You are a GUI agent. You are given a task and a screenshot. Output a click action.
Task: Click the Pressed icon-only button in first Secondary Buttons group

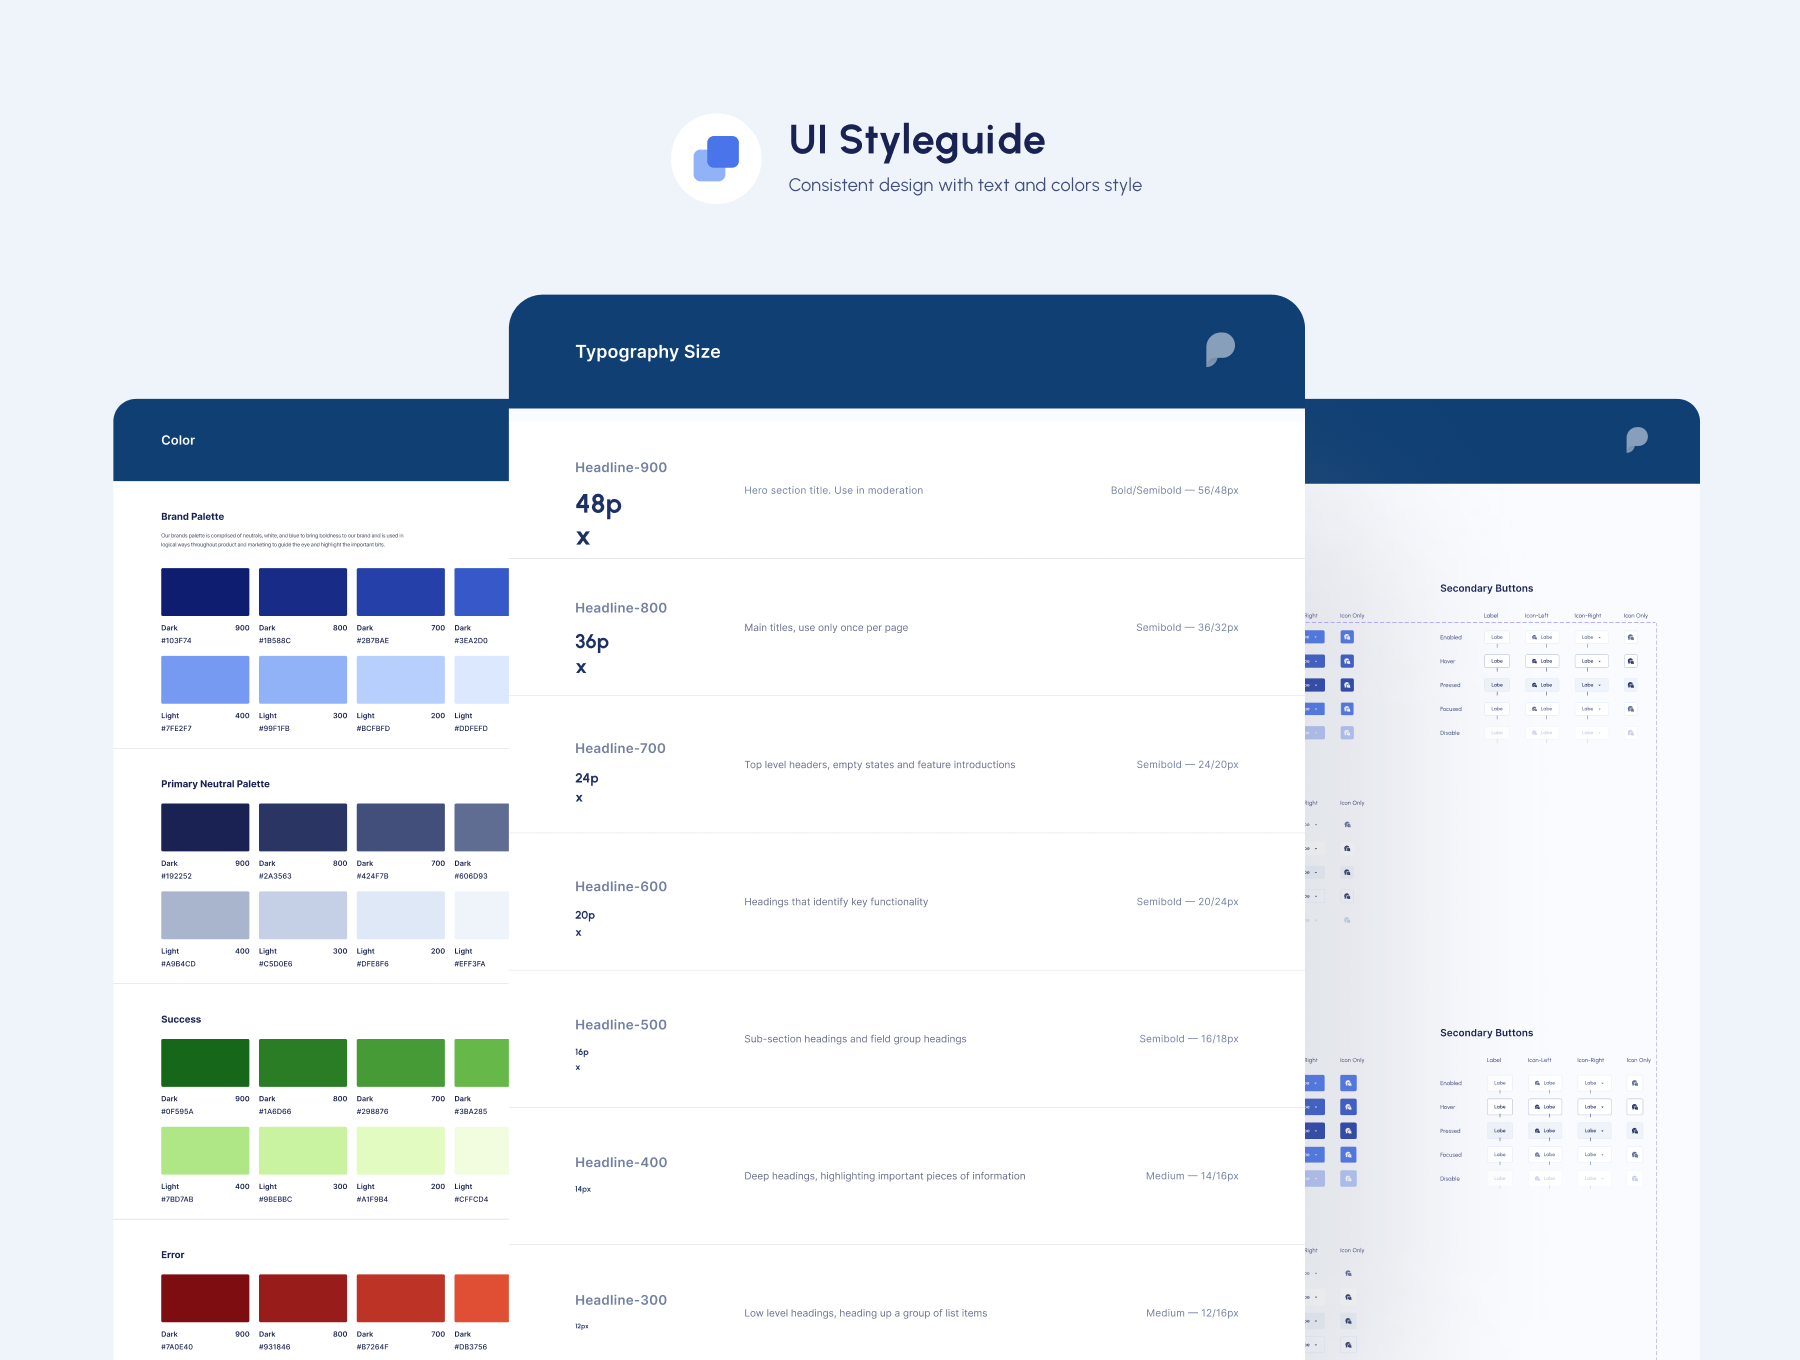click(1631, 685)
